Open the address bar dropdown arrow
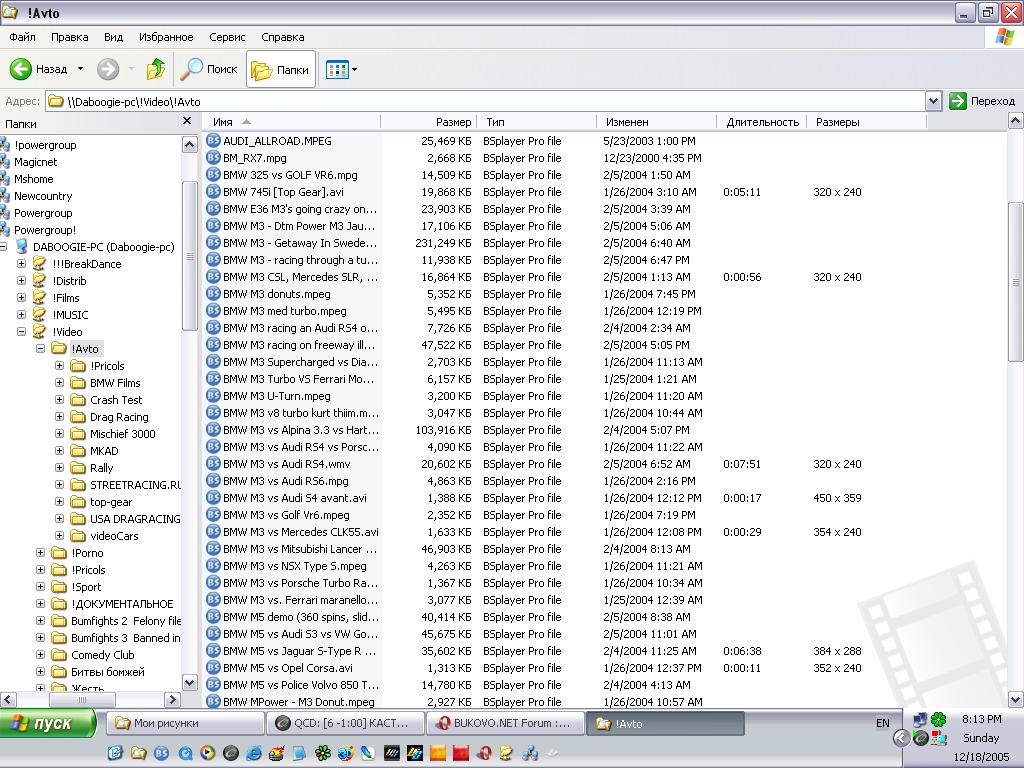Viewport: 1024px width, 768px height. 933,101
